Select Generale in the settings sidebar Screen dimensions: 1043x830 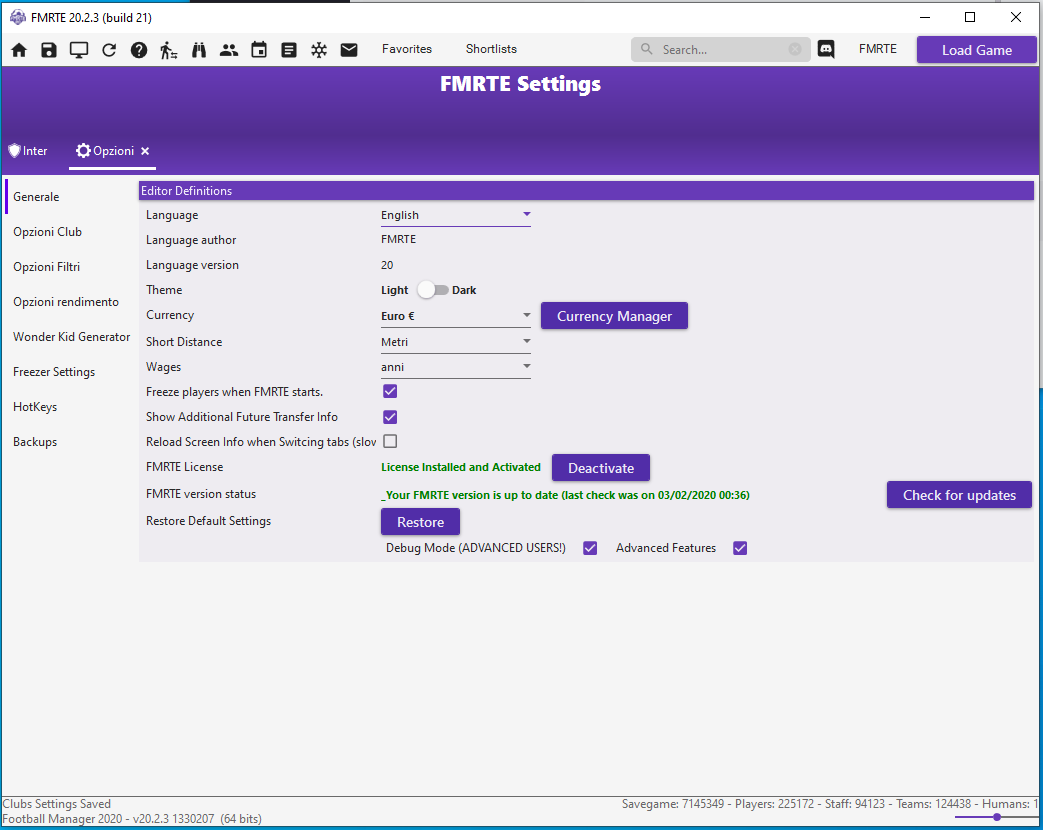tap(36, 197)
